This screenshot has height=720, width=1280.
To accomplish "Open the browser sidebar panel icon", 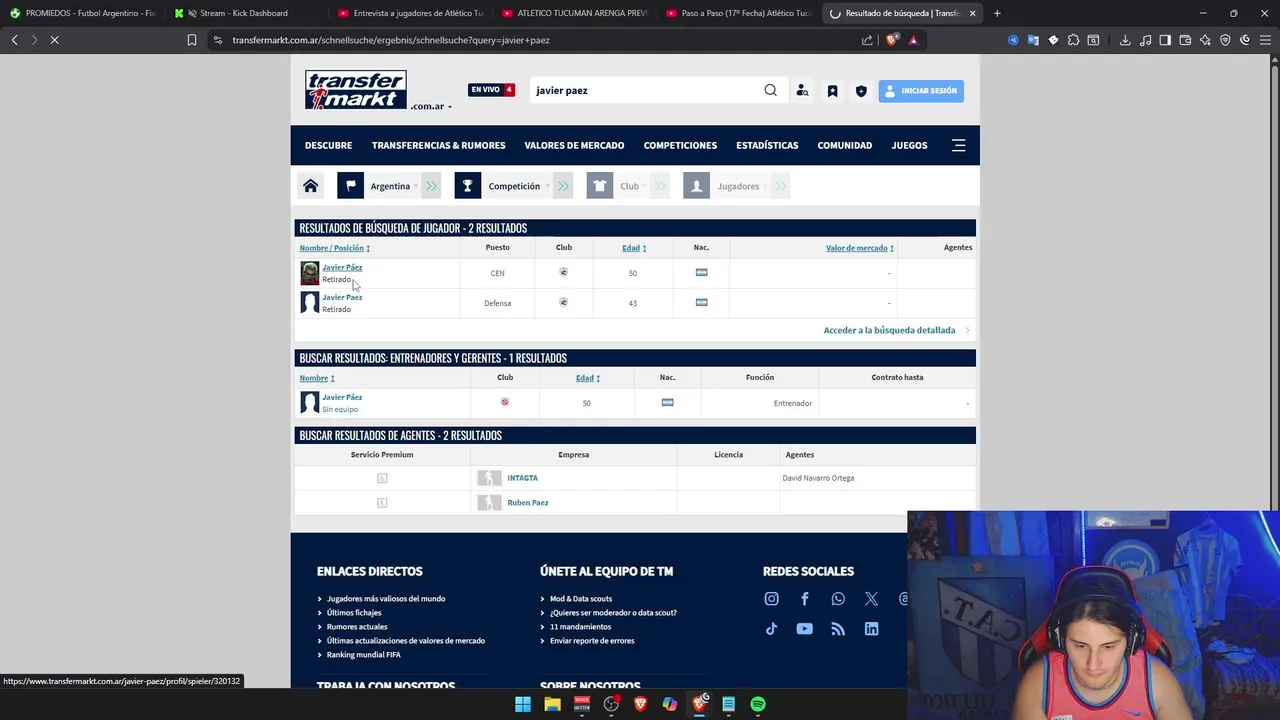I will 1165,40.
